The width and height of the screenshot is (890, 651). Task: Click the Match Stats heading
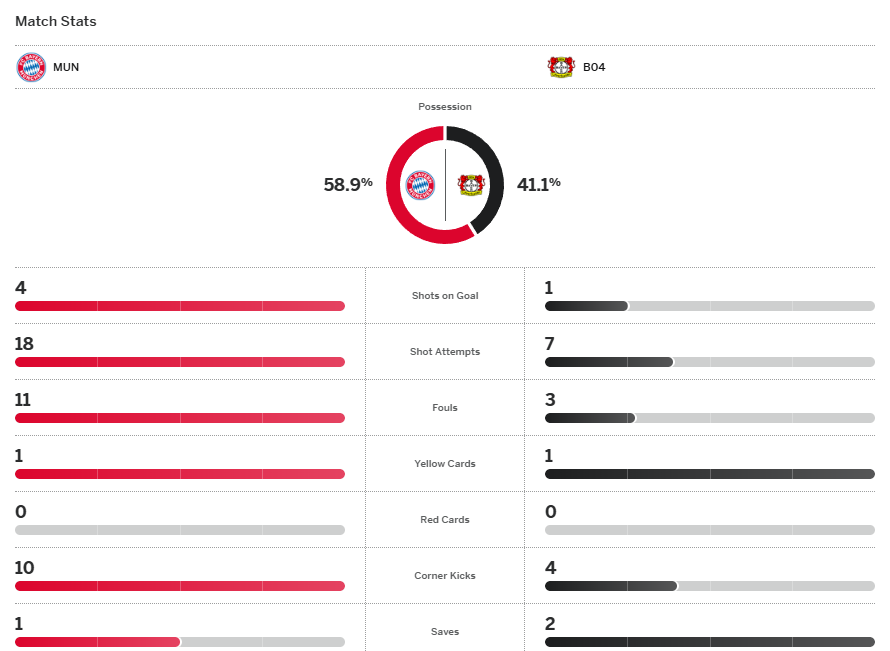click(x=56, y=21)
